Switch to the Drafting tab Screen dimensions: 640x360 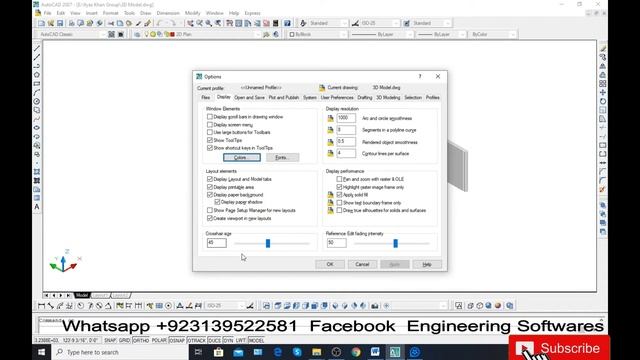(x=365, y=98)
